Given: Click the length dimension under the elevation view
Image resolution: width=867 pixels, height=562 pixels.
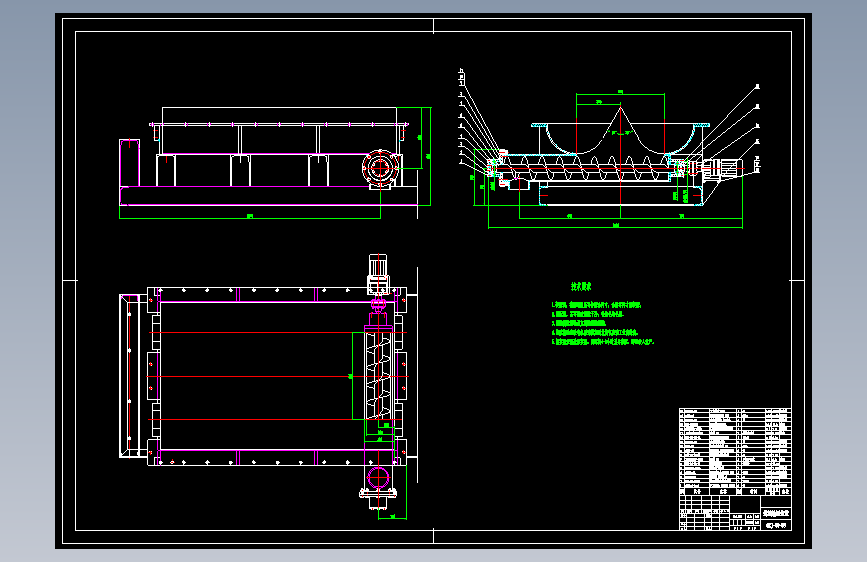Looking at the screenshot, I should [x=250, y=217].
